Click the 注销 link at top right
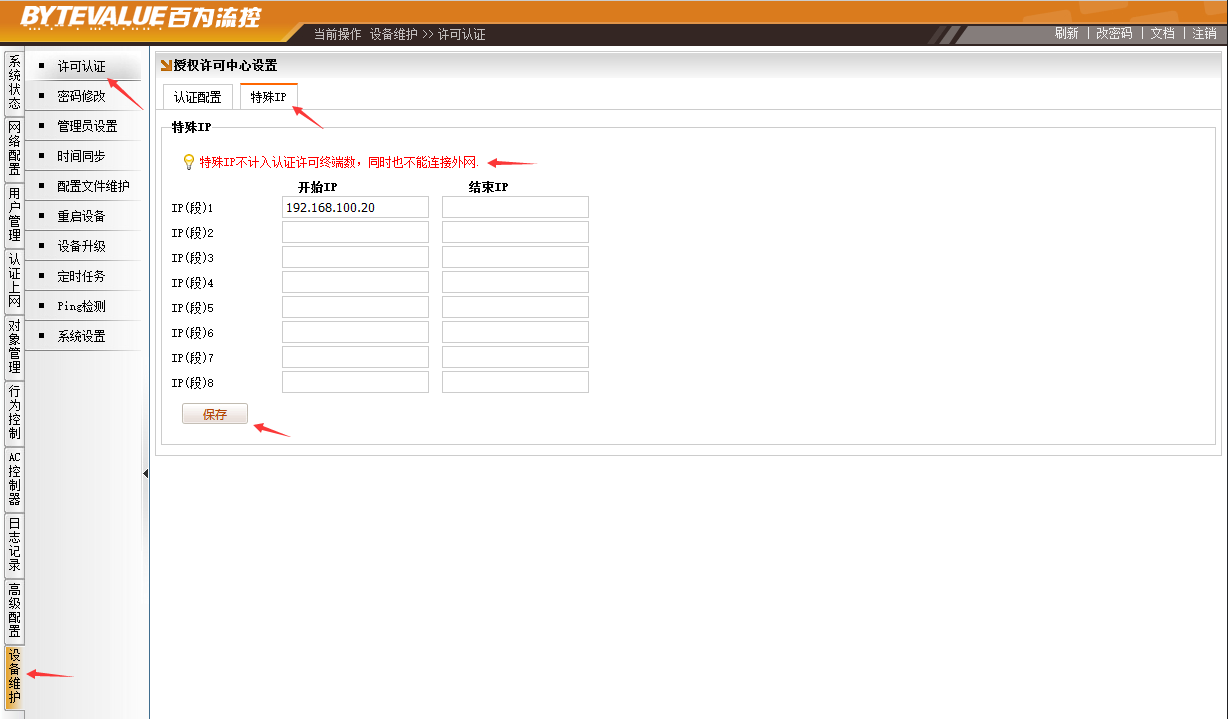 (x=1204, y=33)
